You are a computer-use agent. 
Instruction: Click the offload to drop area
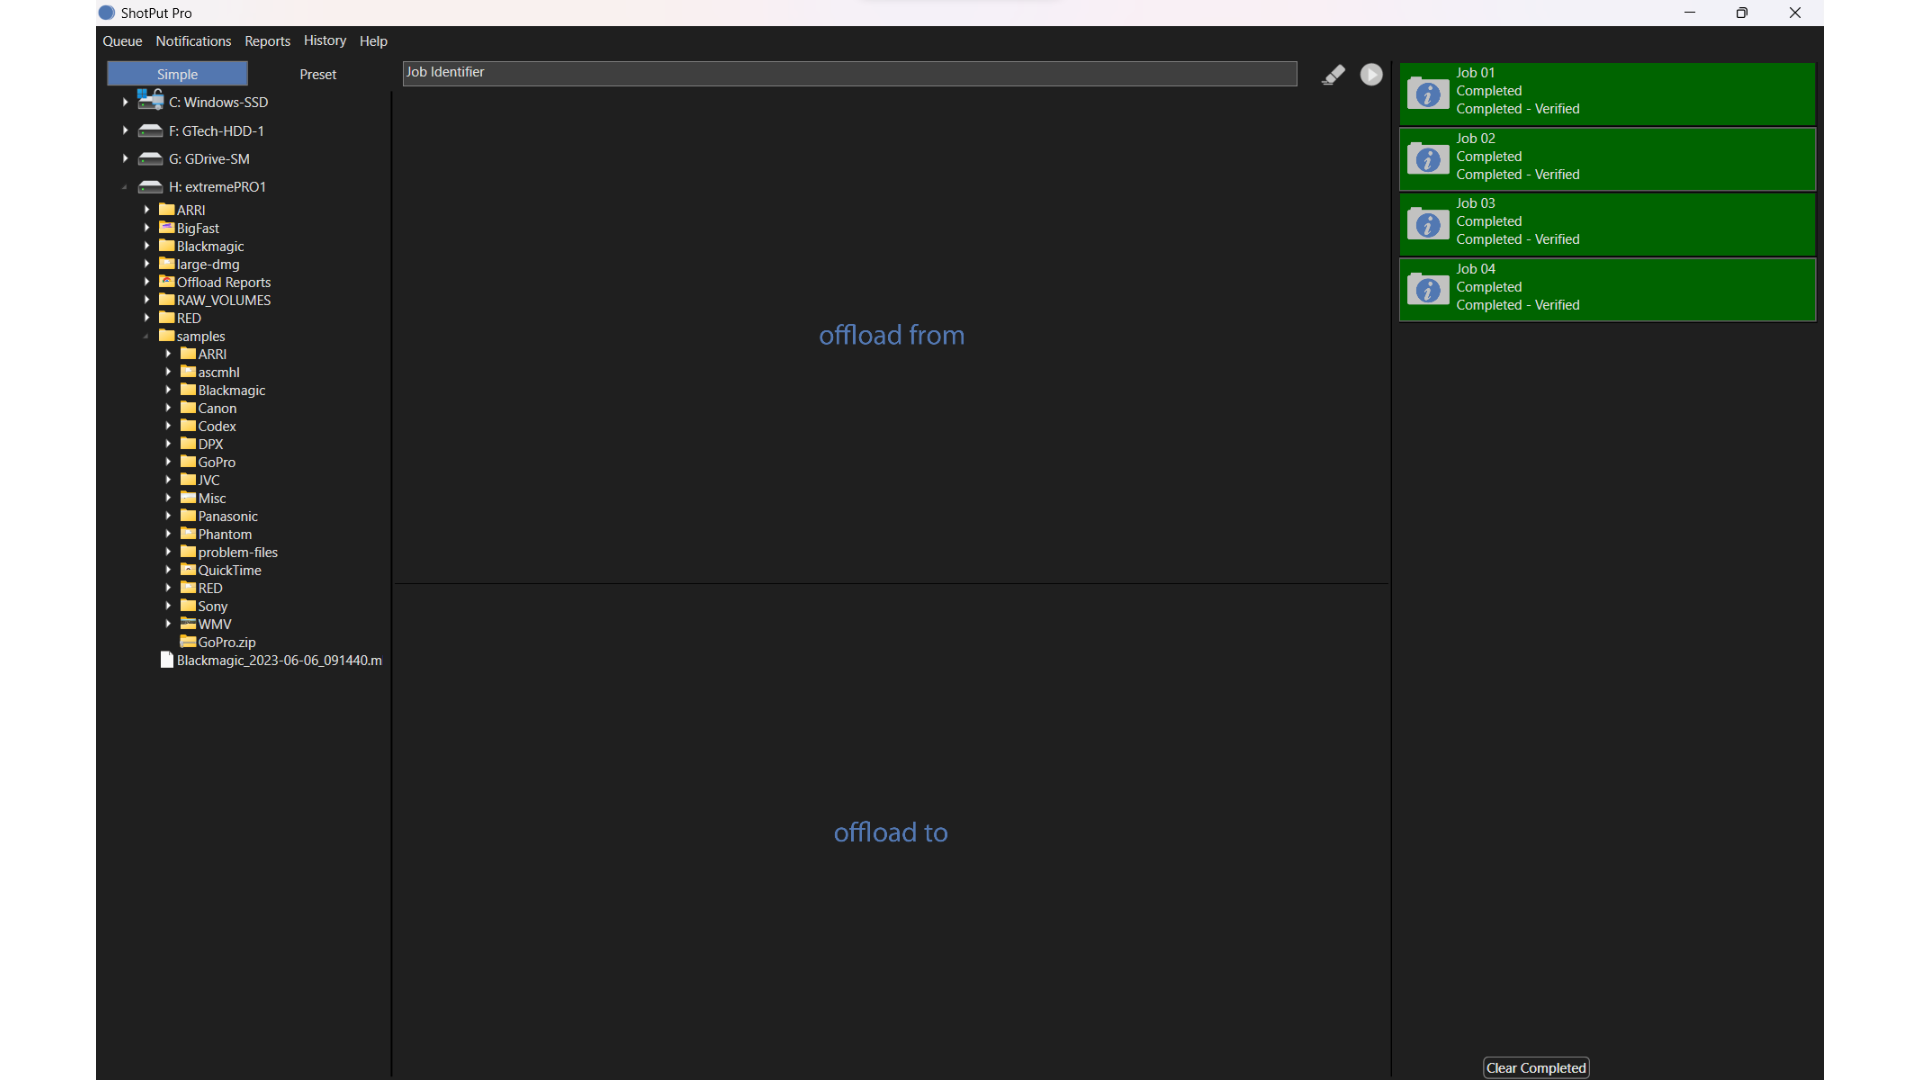pyautogui.click(x=891, y=832)
